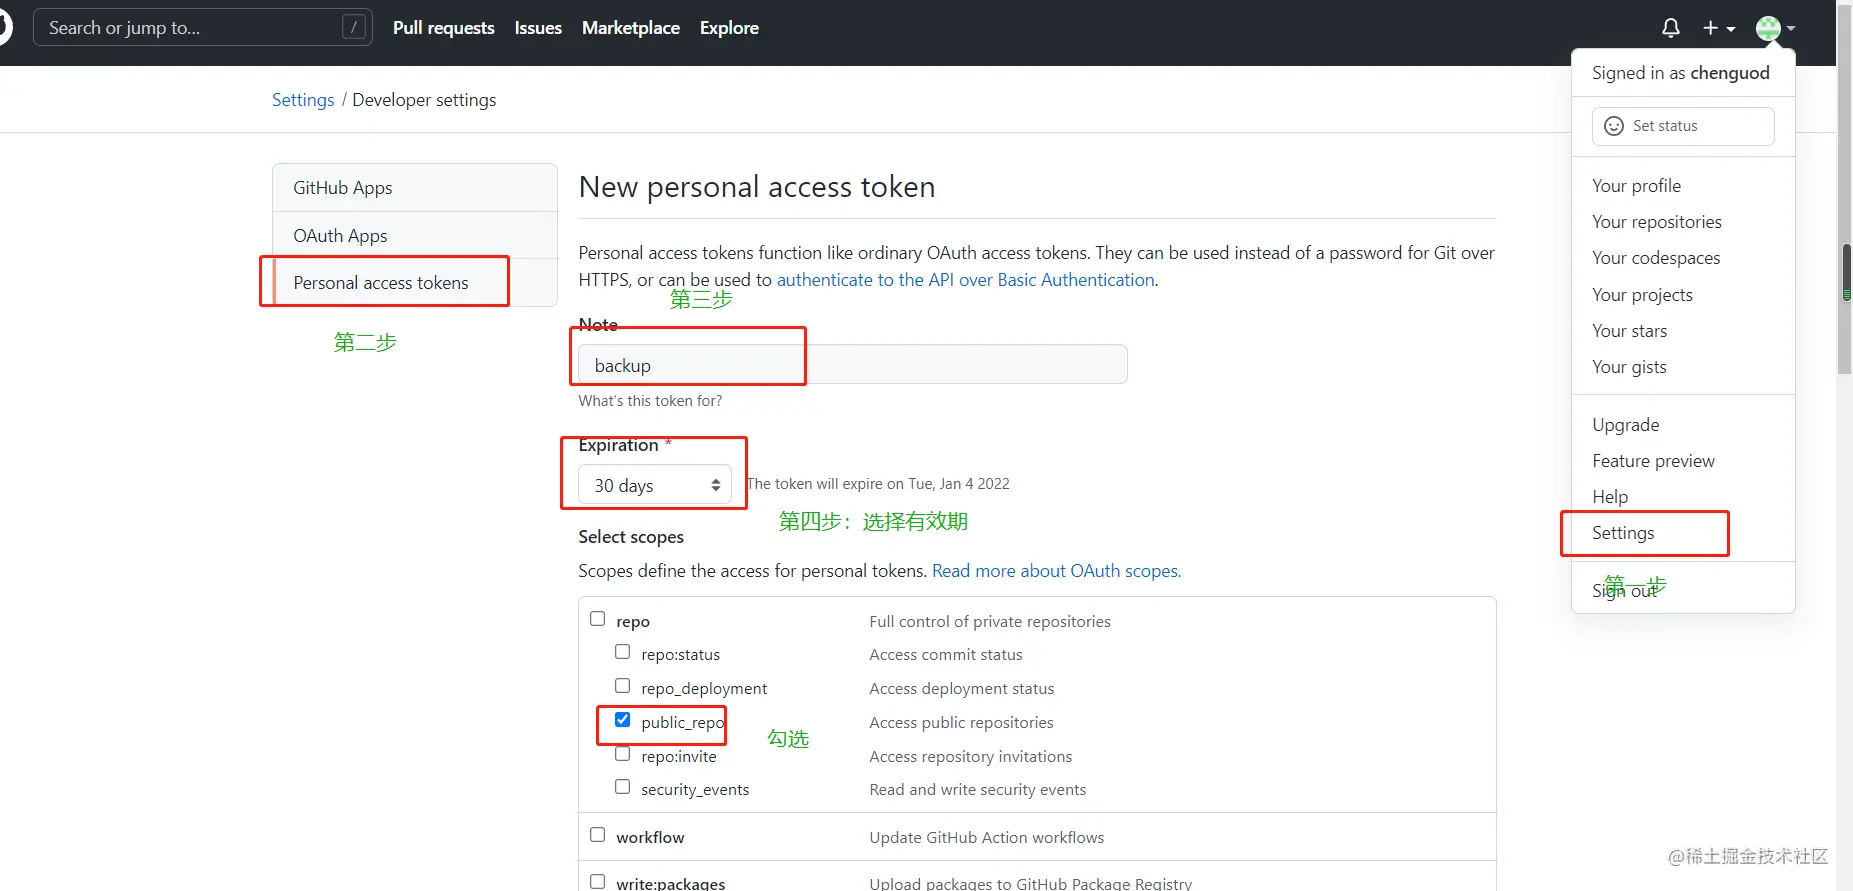Image resolution: width=1853 pixels, height=891 pixels.
Task: Open Read more about OAuth scopes
Action: click(x=1056, y=571)
